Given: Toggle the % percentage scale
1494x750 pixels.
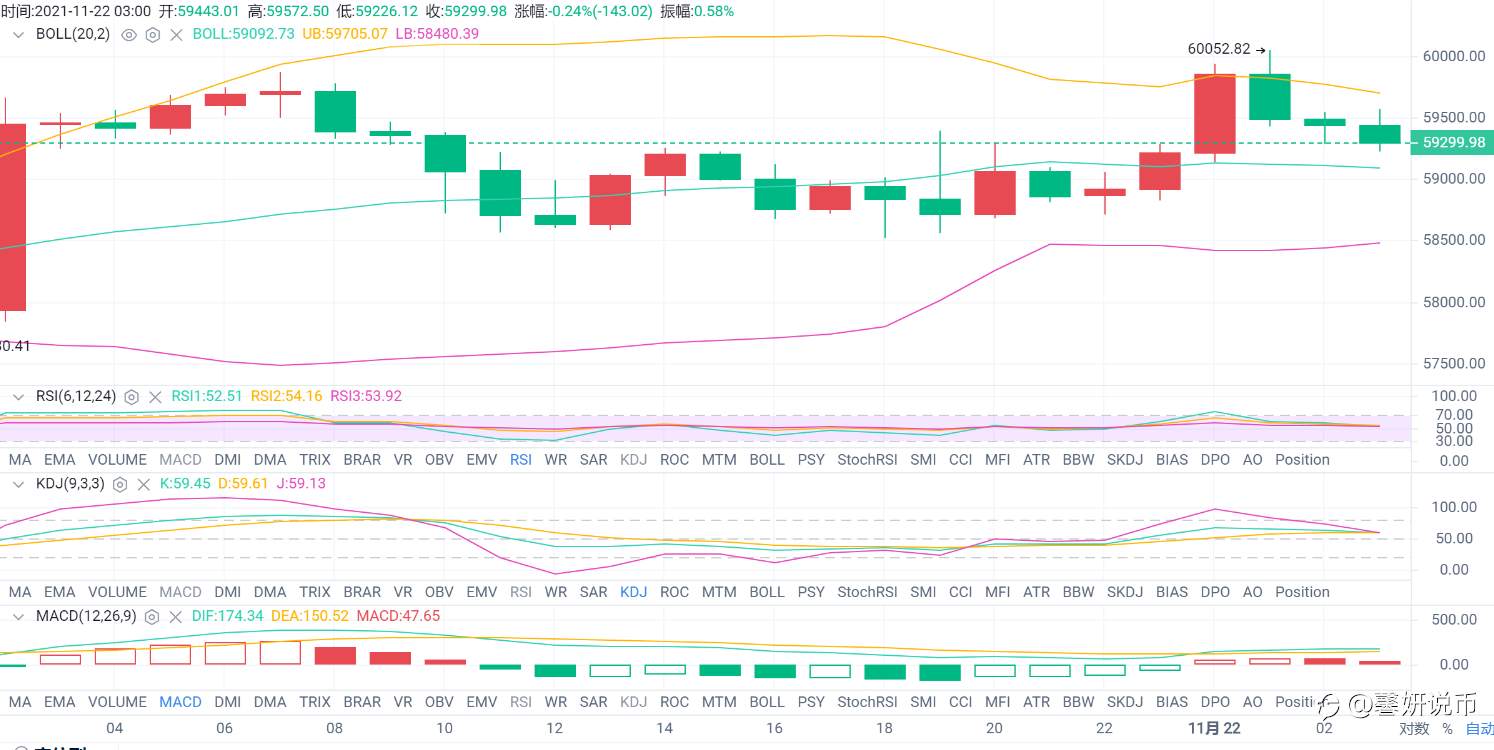Looking at the screenshot, I should click(x=1447, y=729).
